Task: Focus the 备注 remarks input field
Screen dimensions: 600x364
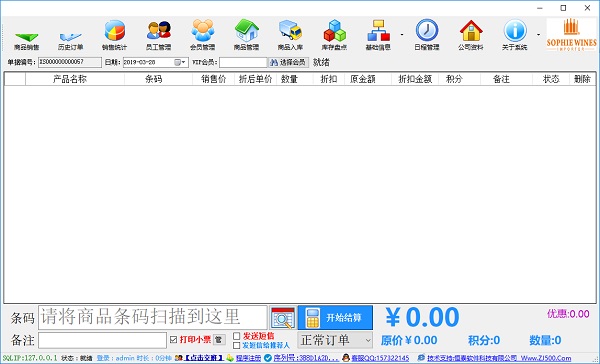Action: 102,340
